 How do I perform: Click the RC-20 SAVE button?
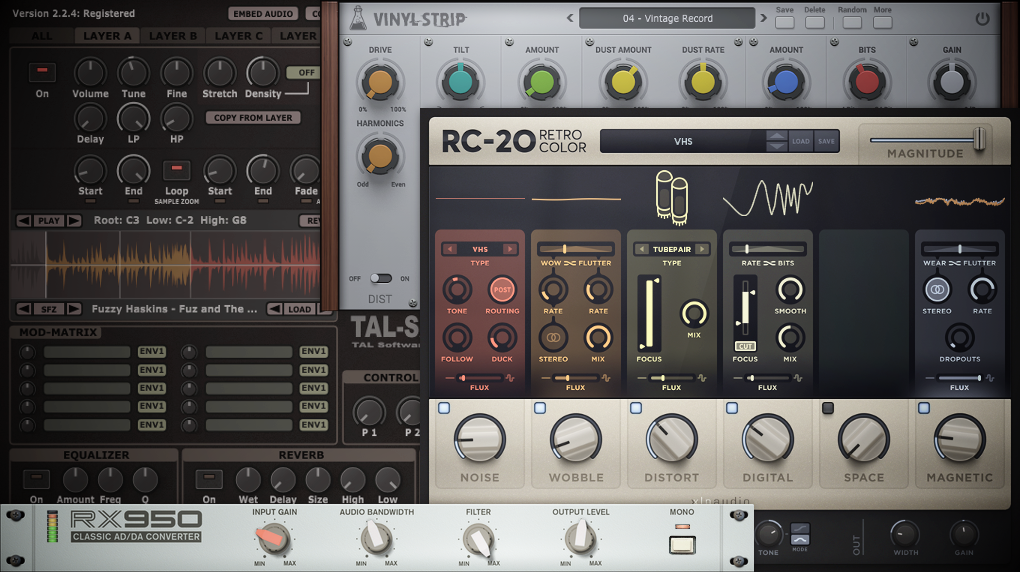[826, 141]
